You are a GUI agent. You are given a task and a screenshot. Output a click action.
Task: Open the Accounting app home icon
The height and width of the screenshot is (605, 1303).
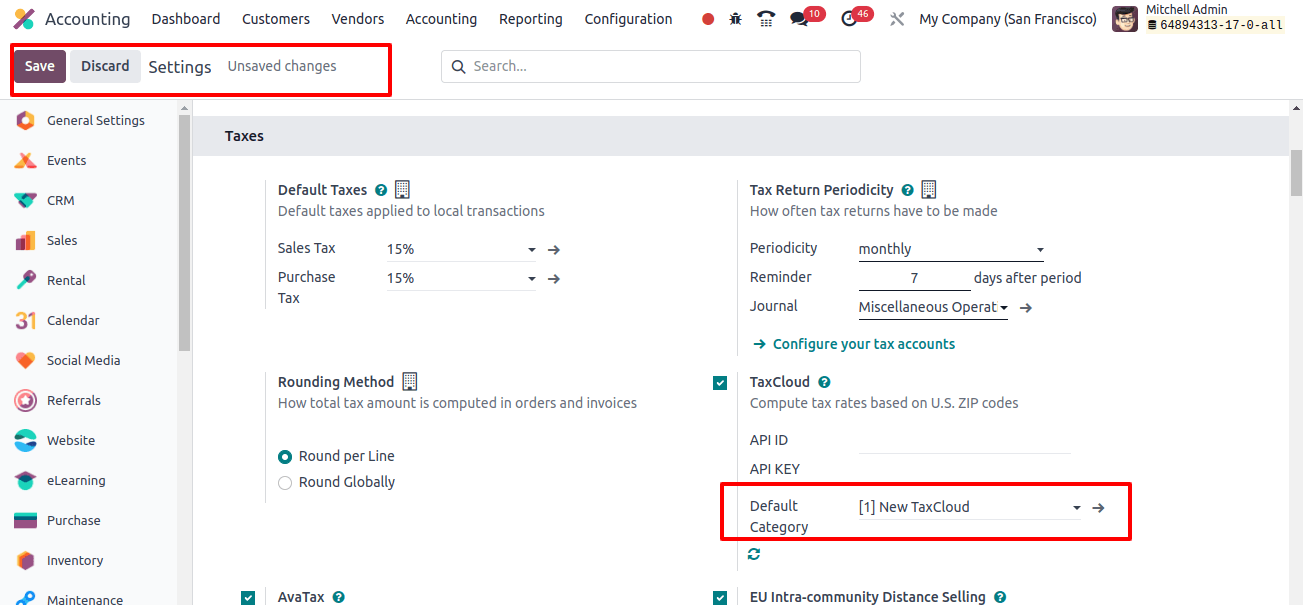23,19
